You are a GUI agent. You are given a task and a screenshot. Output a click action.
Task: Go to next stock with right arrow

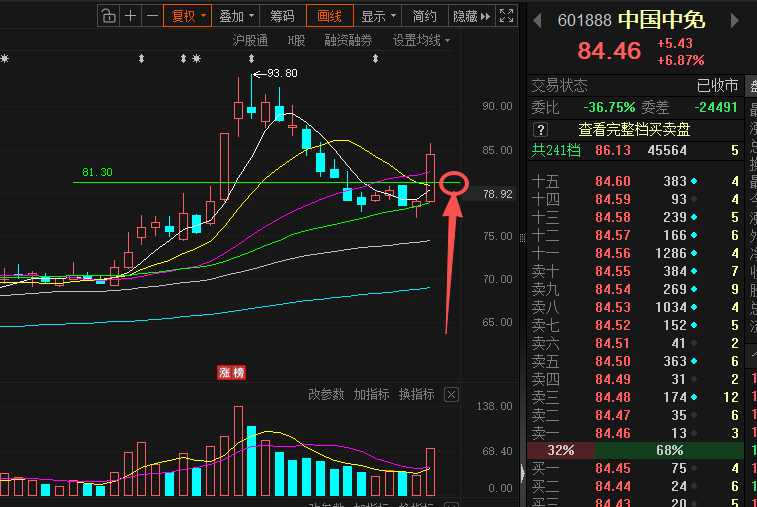point(734,21)
